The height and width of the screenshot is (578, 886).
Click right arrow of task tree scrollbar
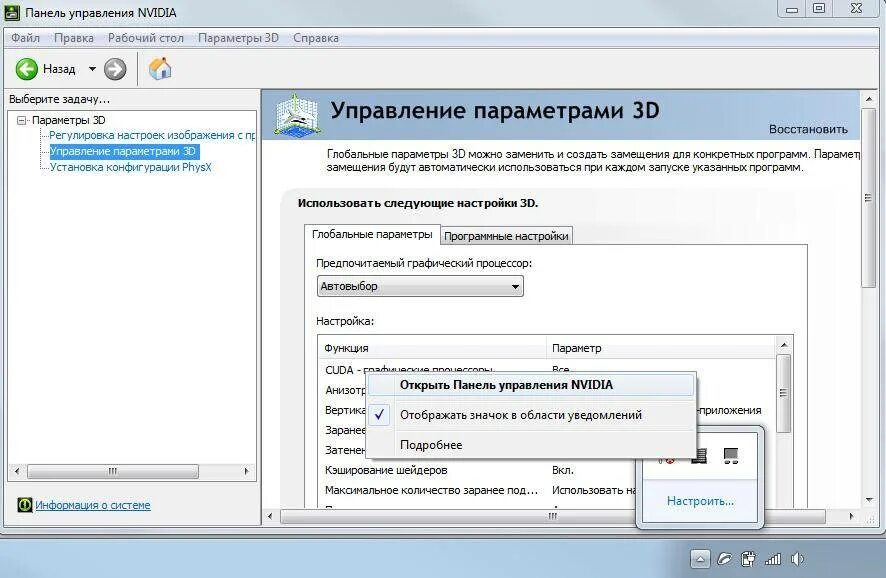click(x=246, y=471)
